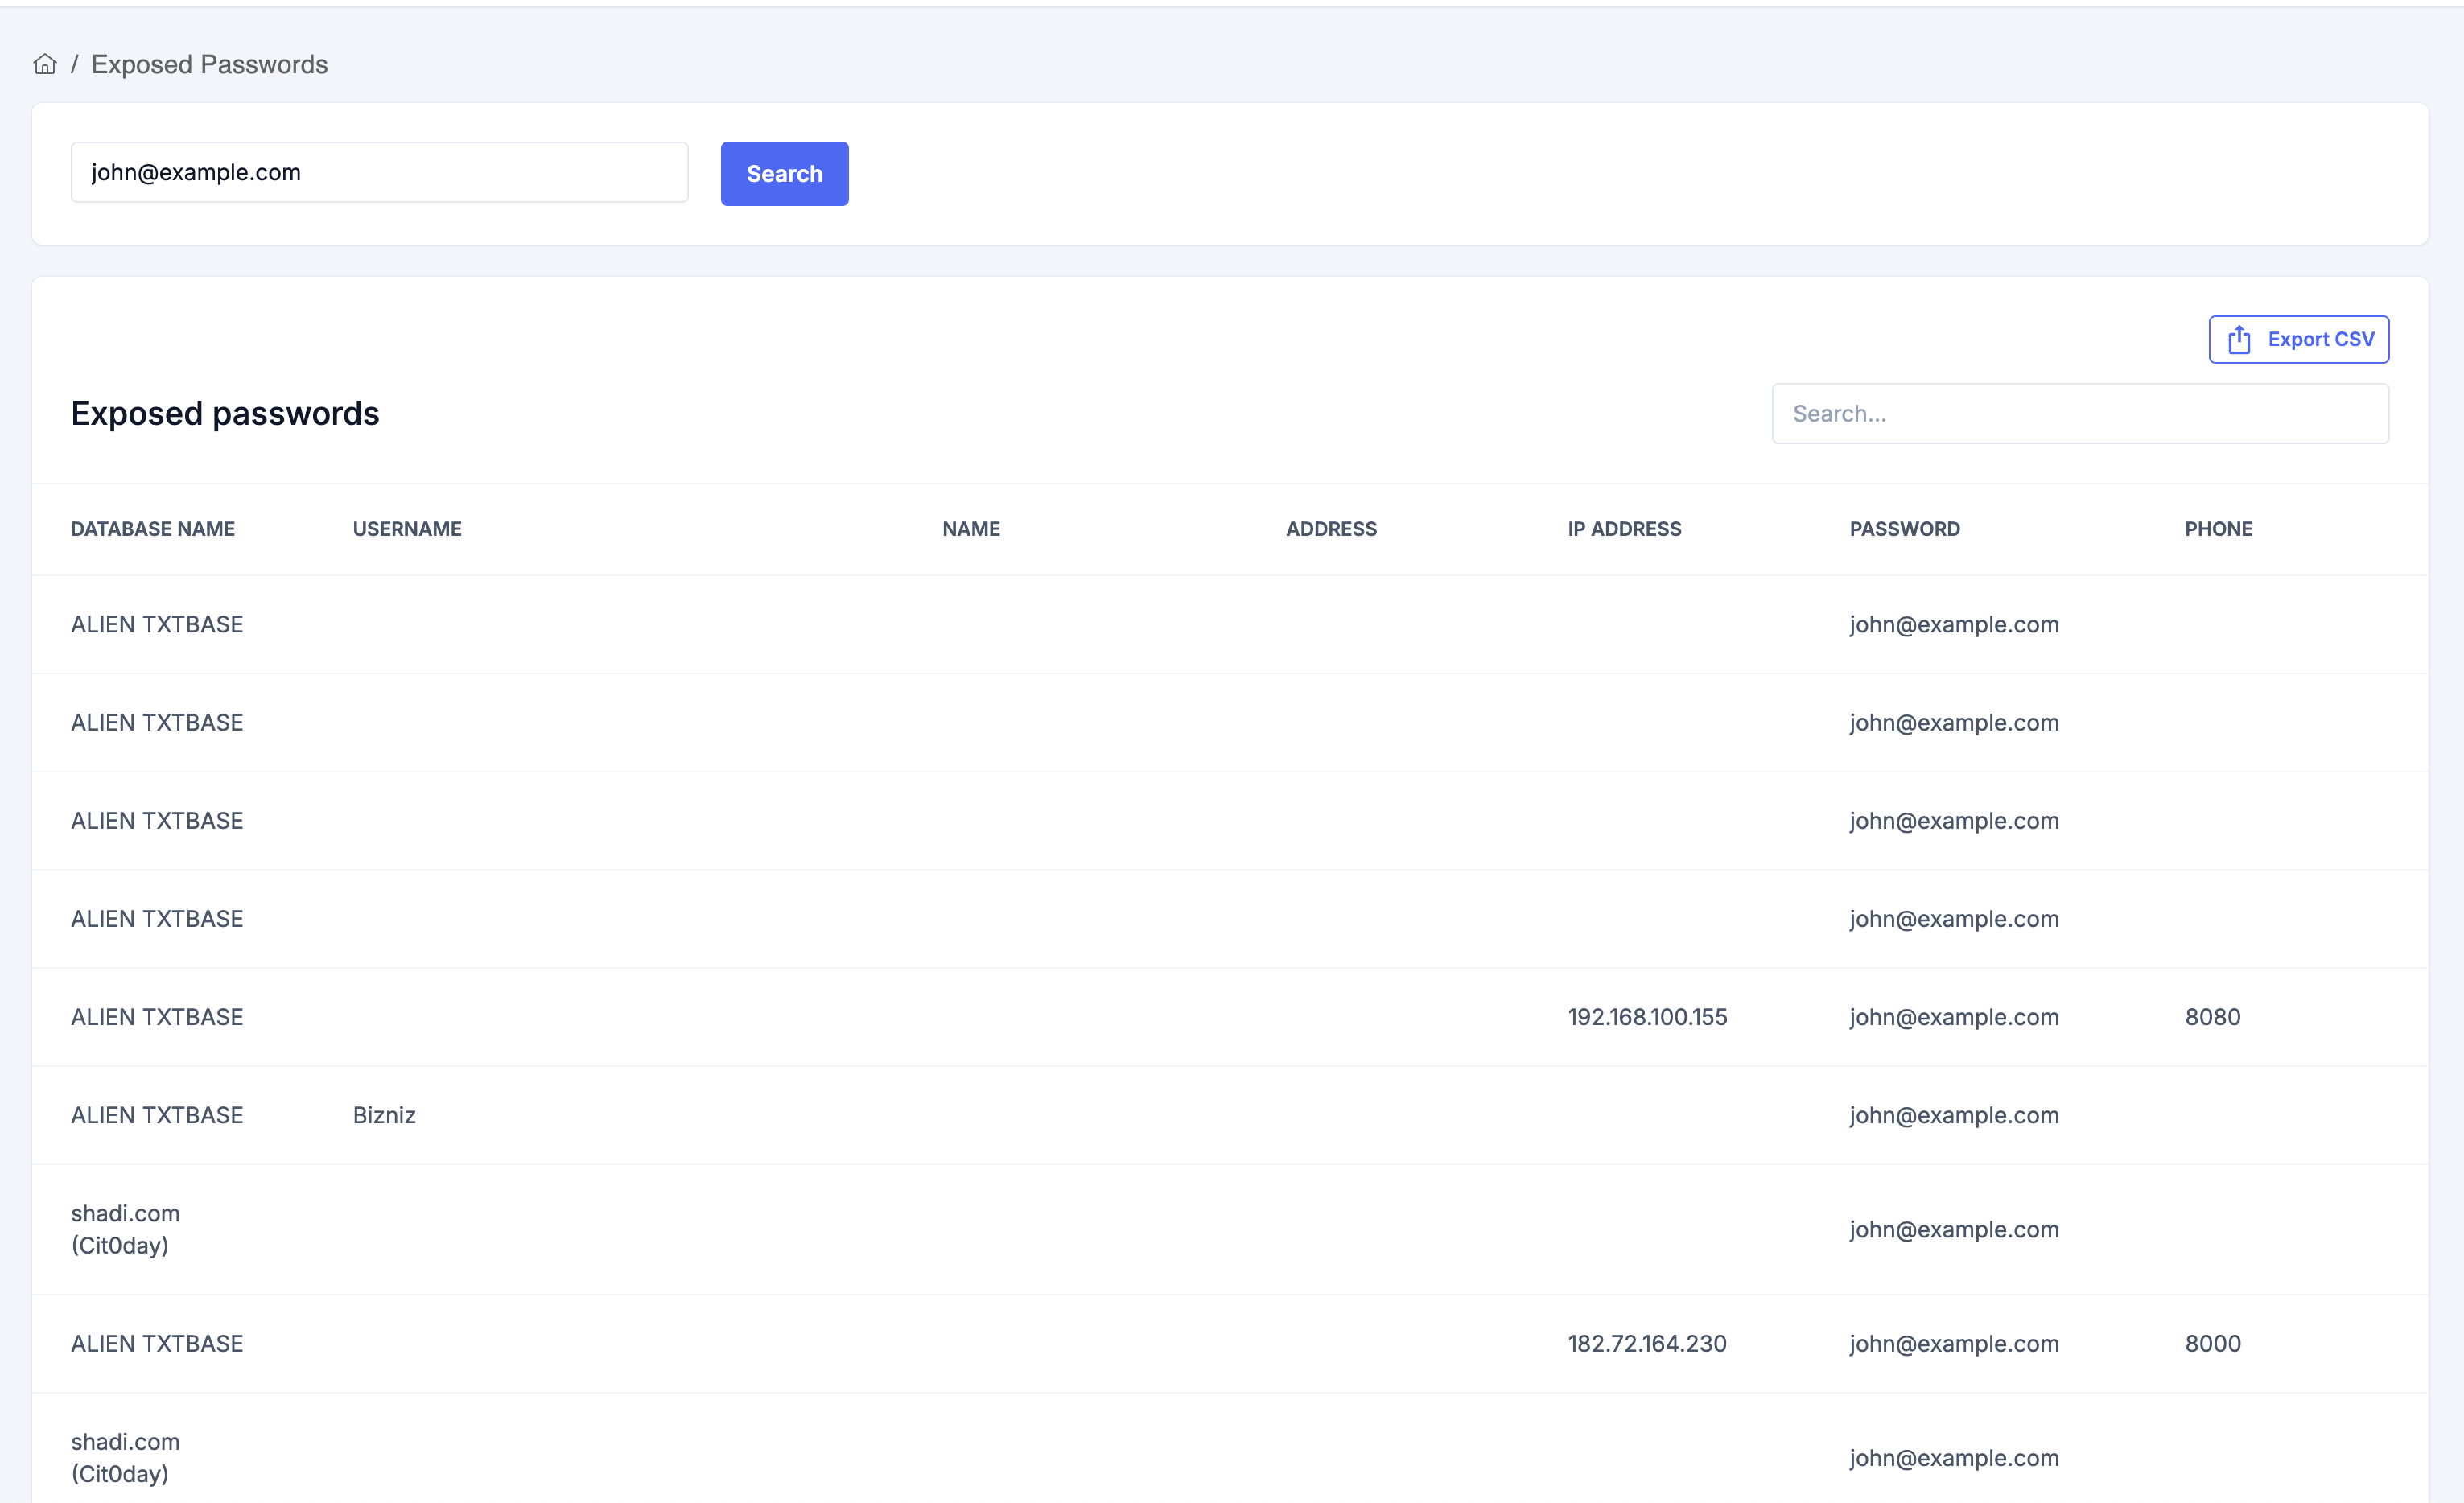Sort entries by the IP ADDRESS column
Screen dimensions: 2464x1503
pyautogui.click(x=1623, y=528)
